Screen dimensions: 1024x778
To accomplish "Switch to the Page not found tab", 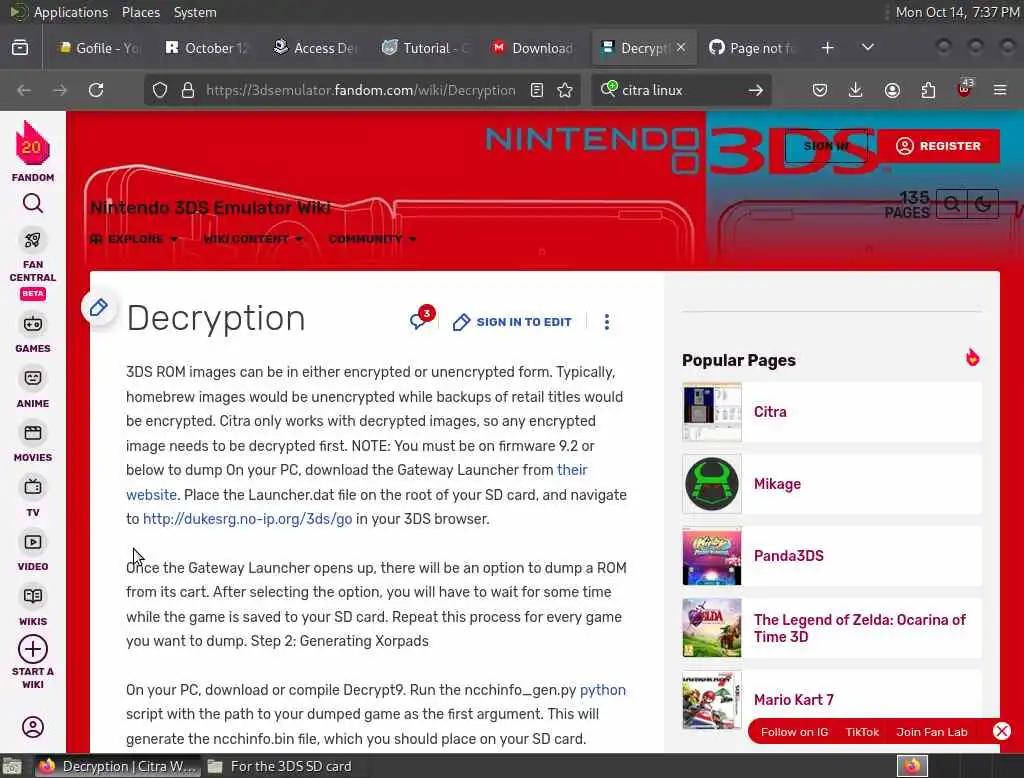I will point(752,48).
